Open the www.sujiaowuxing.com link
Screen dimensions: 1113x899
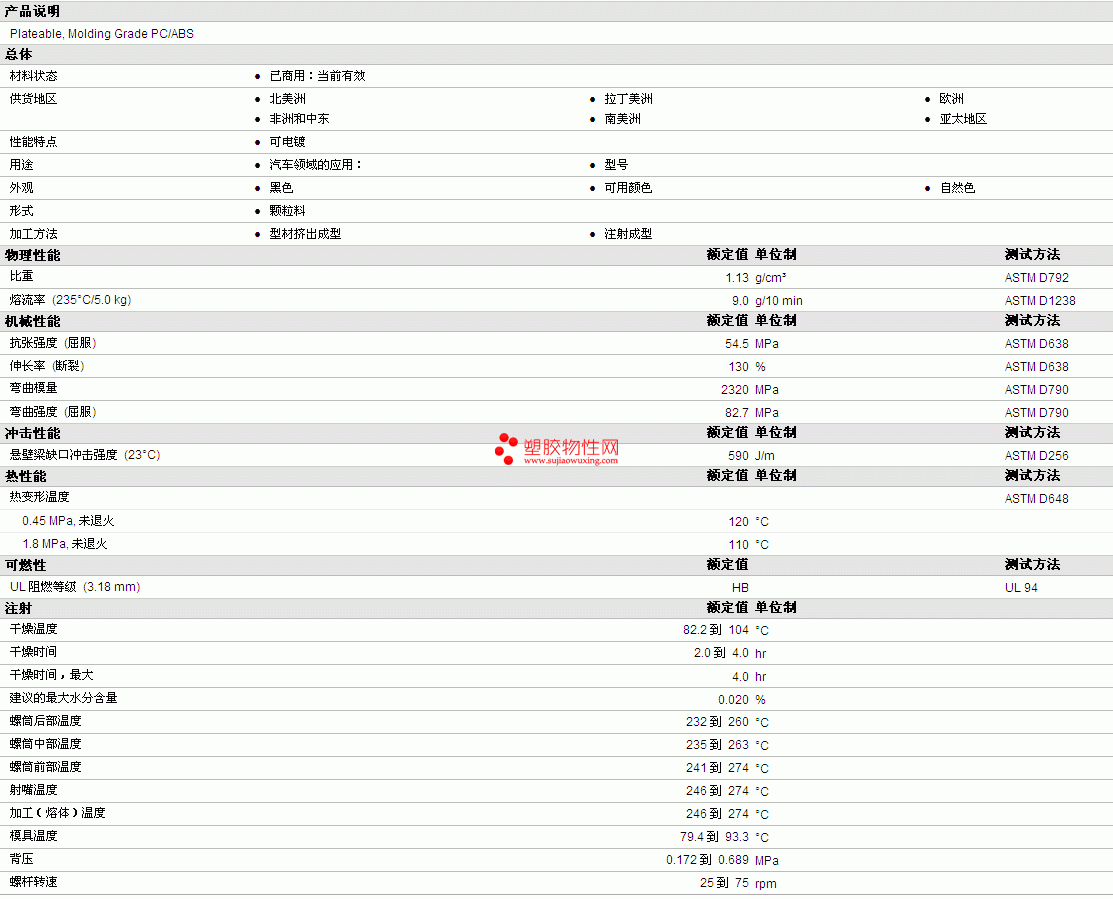(571, 460)
